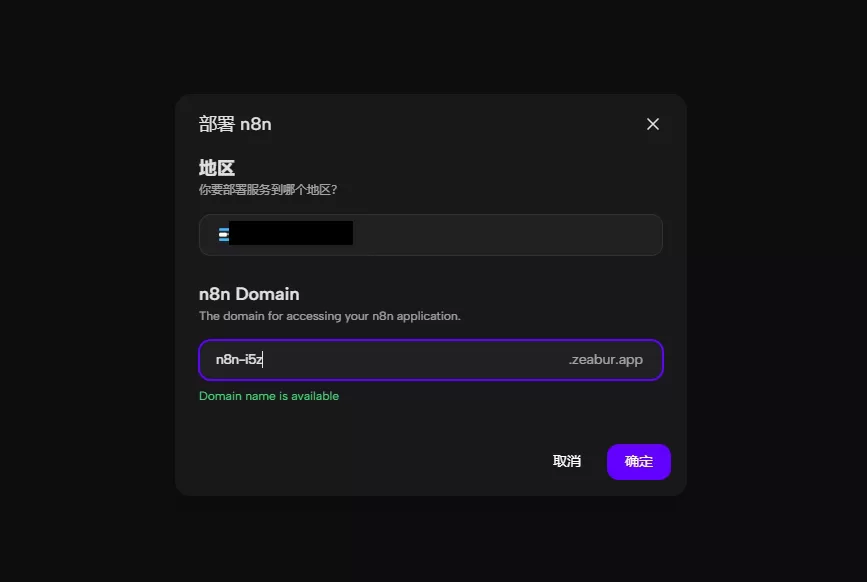Click the redacted region name in selector
Viewport: 867px width, 582px height.
click(x=291, y=233)
